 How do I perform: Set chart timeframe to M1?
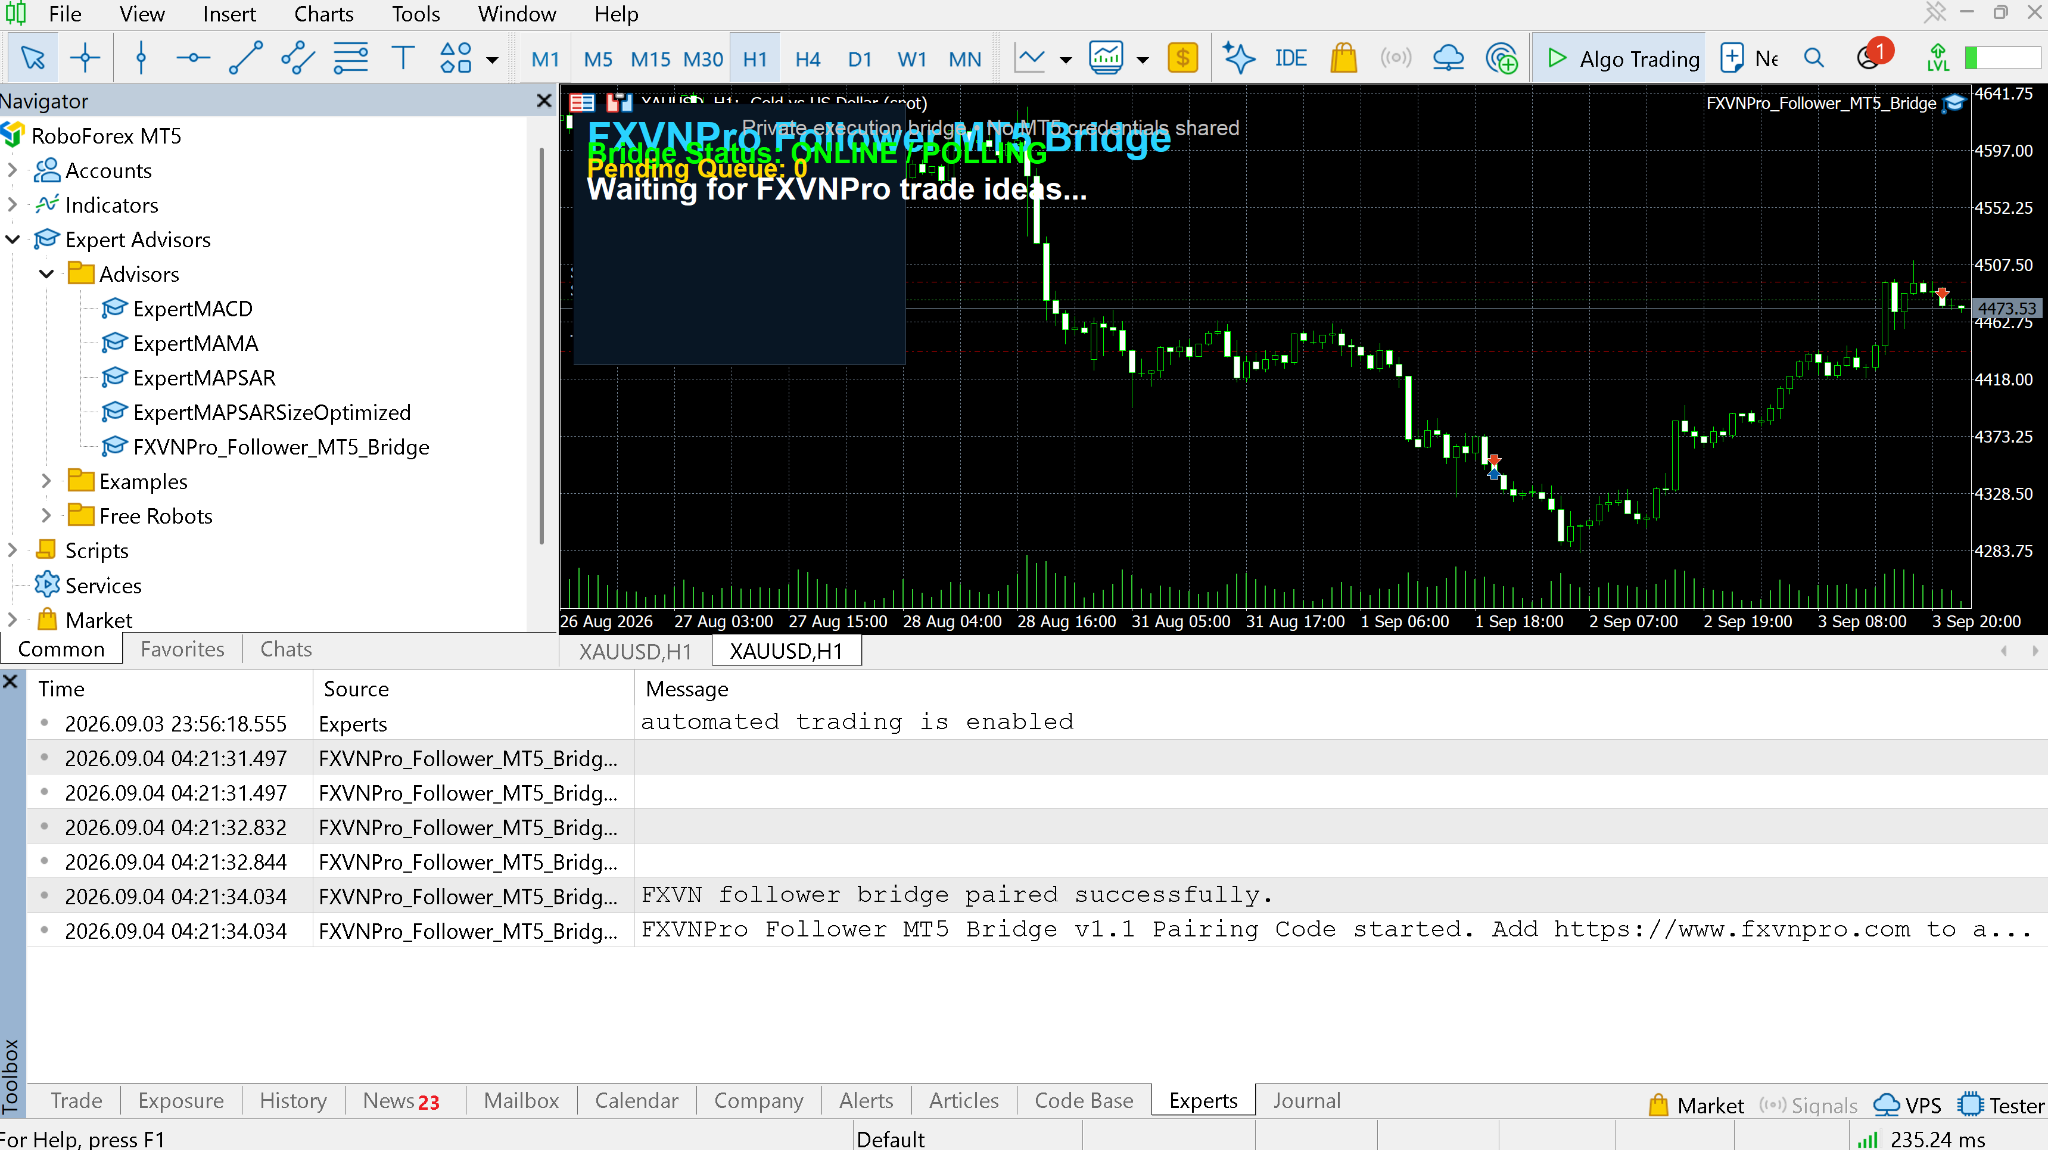coord(545,59)
